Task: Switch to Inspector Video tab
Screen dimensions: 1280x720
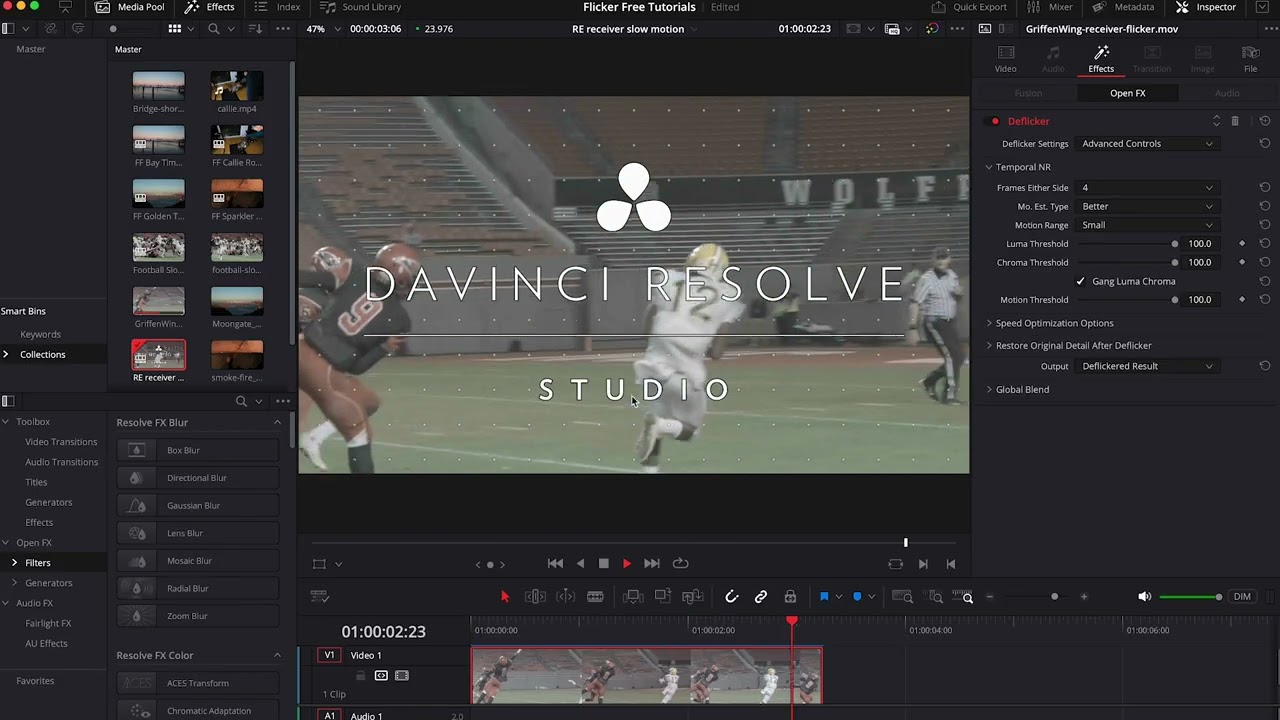Action: [x=1006, y=59]
